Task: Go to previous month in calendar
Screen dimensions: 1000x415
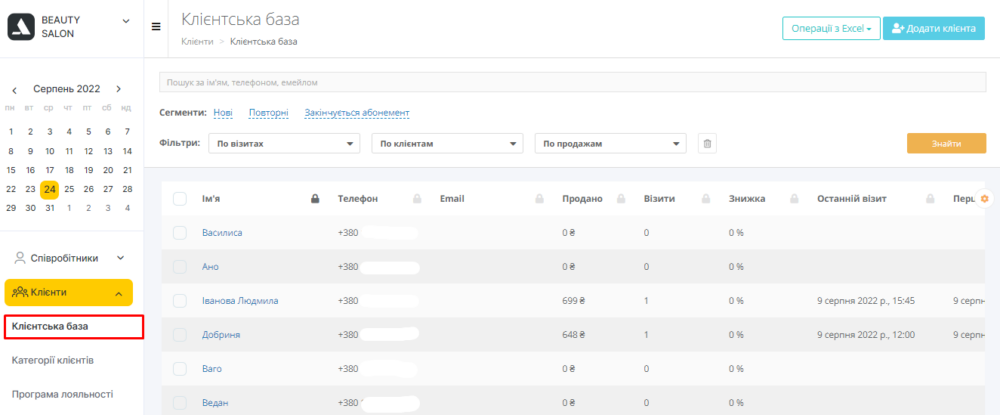Action: pyautogui.click(x=14, y=89)
